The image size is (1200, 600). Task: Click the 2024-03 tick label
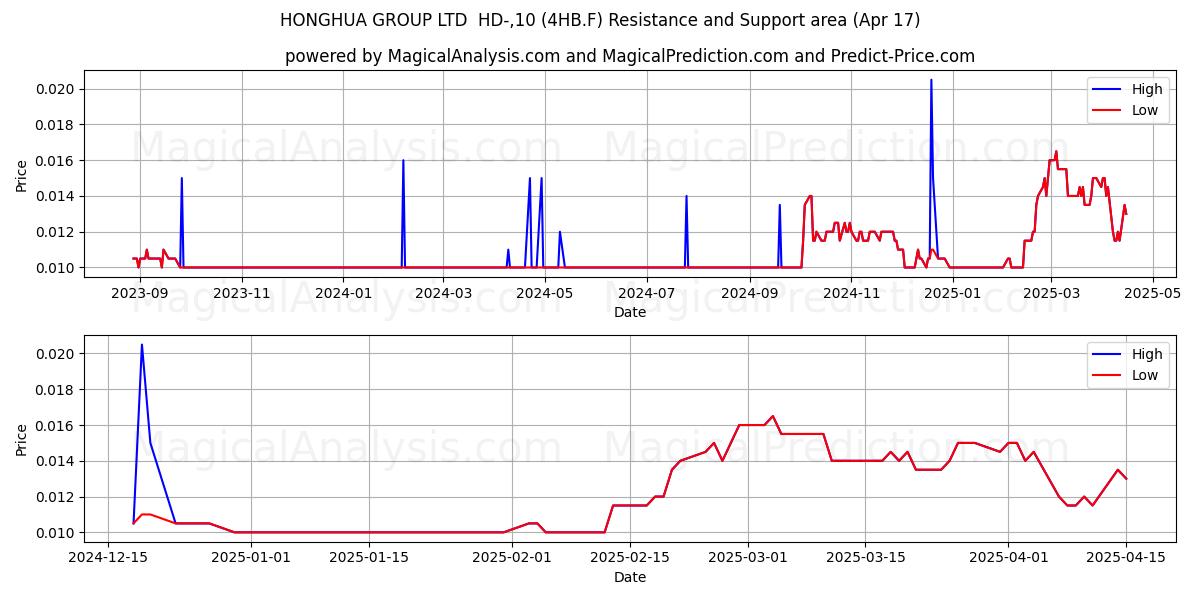[x=443, y=293]
